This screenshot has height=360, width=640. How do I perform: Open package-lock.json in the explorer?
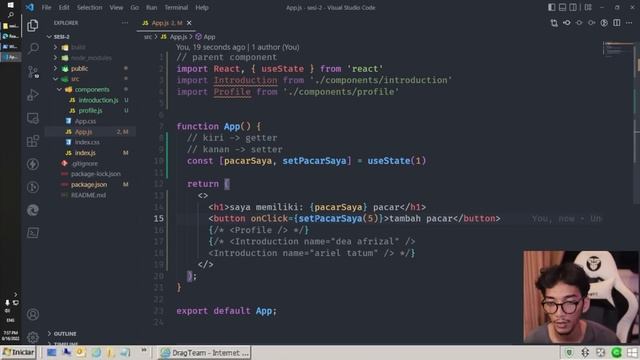(96, 174)
